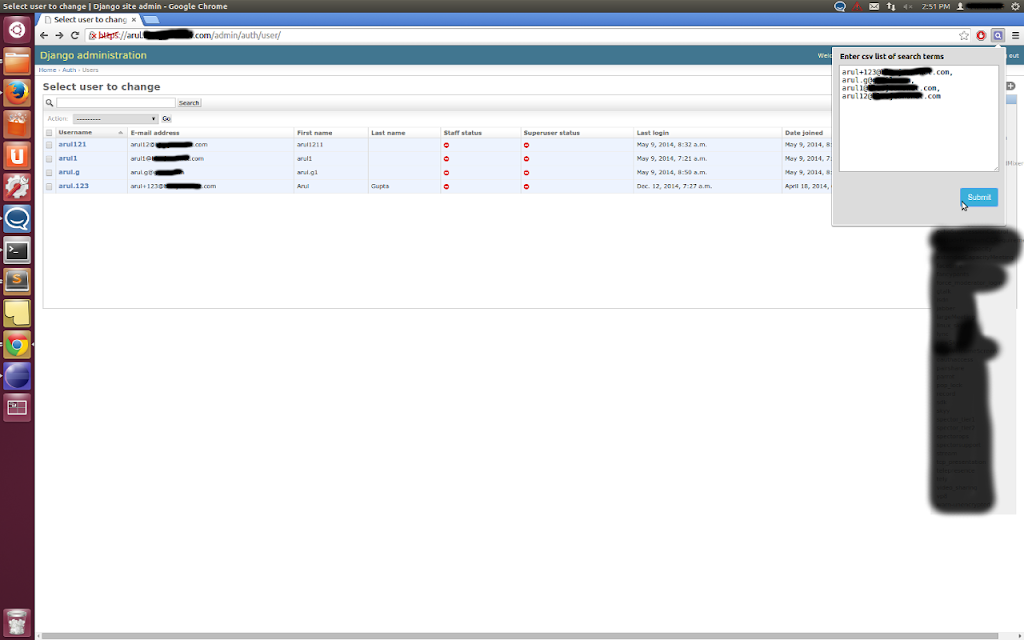Launch the Terminal from the dock
Viewport: 1024px width, 640px height.
[17, 250]
